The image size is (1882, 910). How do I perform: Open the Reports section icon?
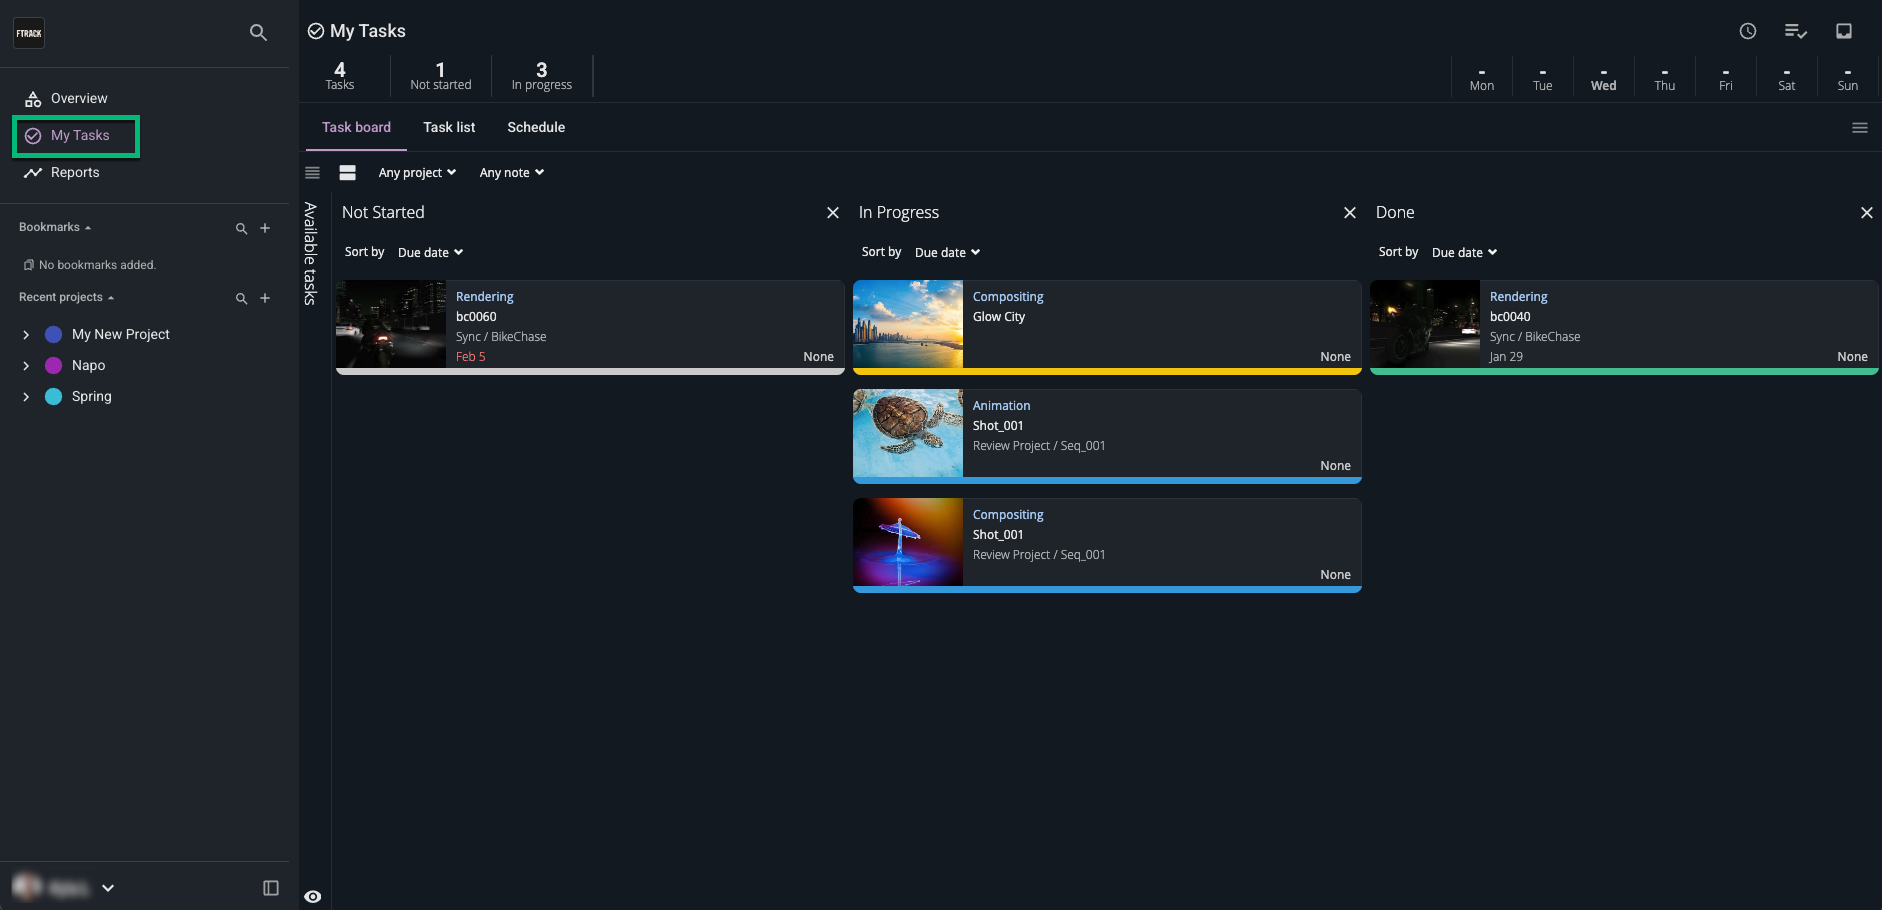31,172
